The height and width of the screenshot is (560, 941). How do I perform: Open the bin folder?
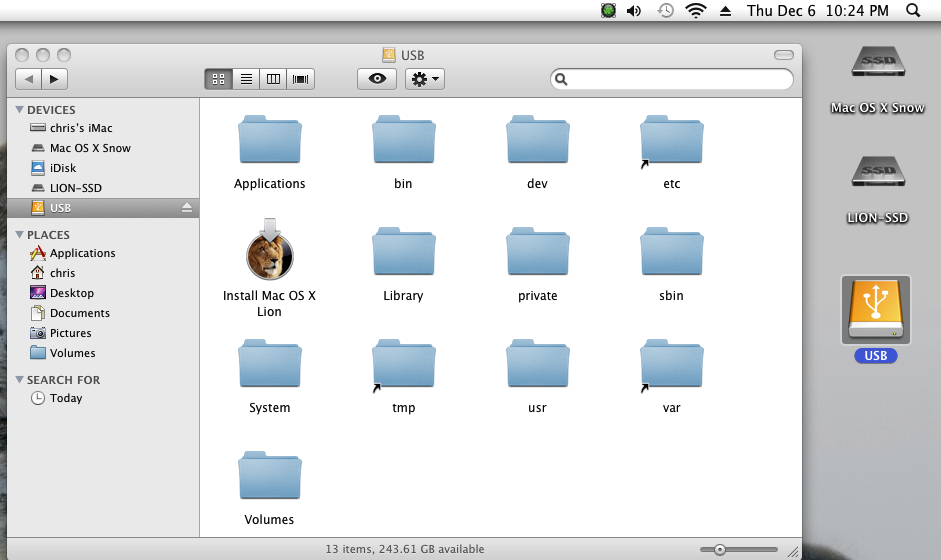click(403, 140)
